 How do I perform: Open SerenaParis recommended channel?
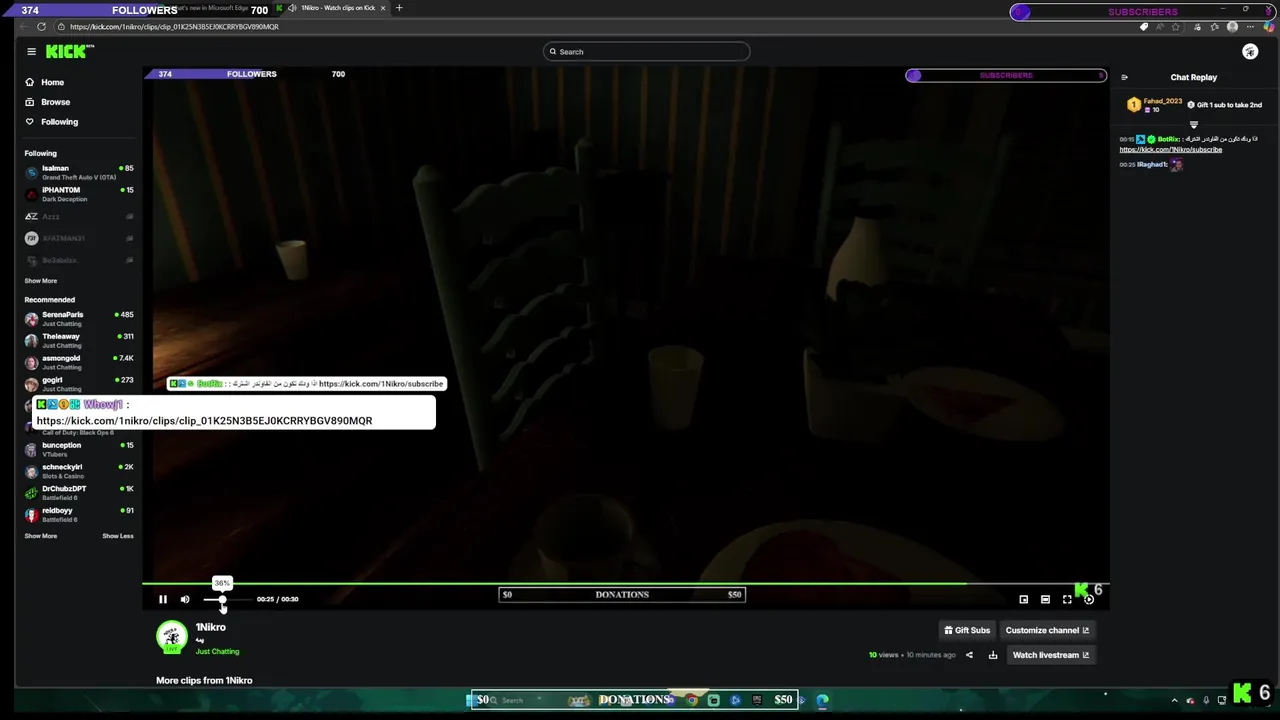79,319
